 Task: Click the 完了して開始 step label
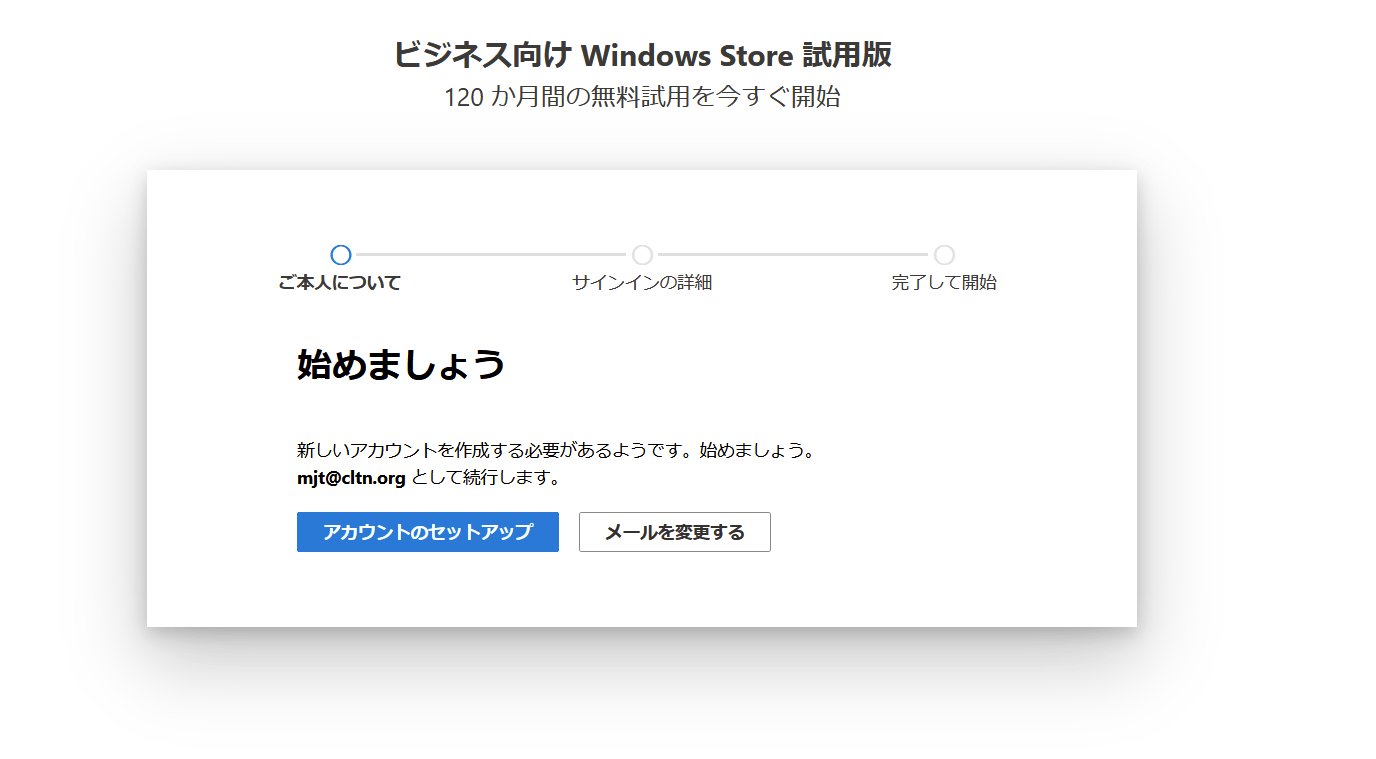944,283
